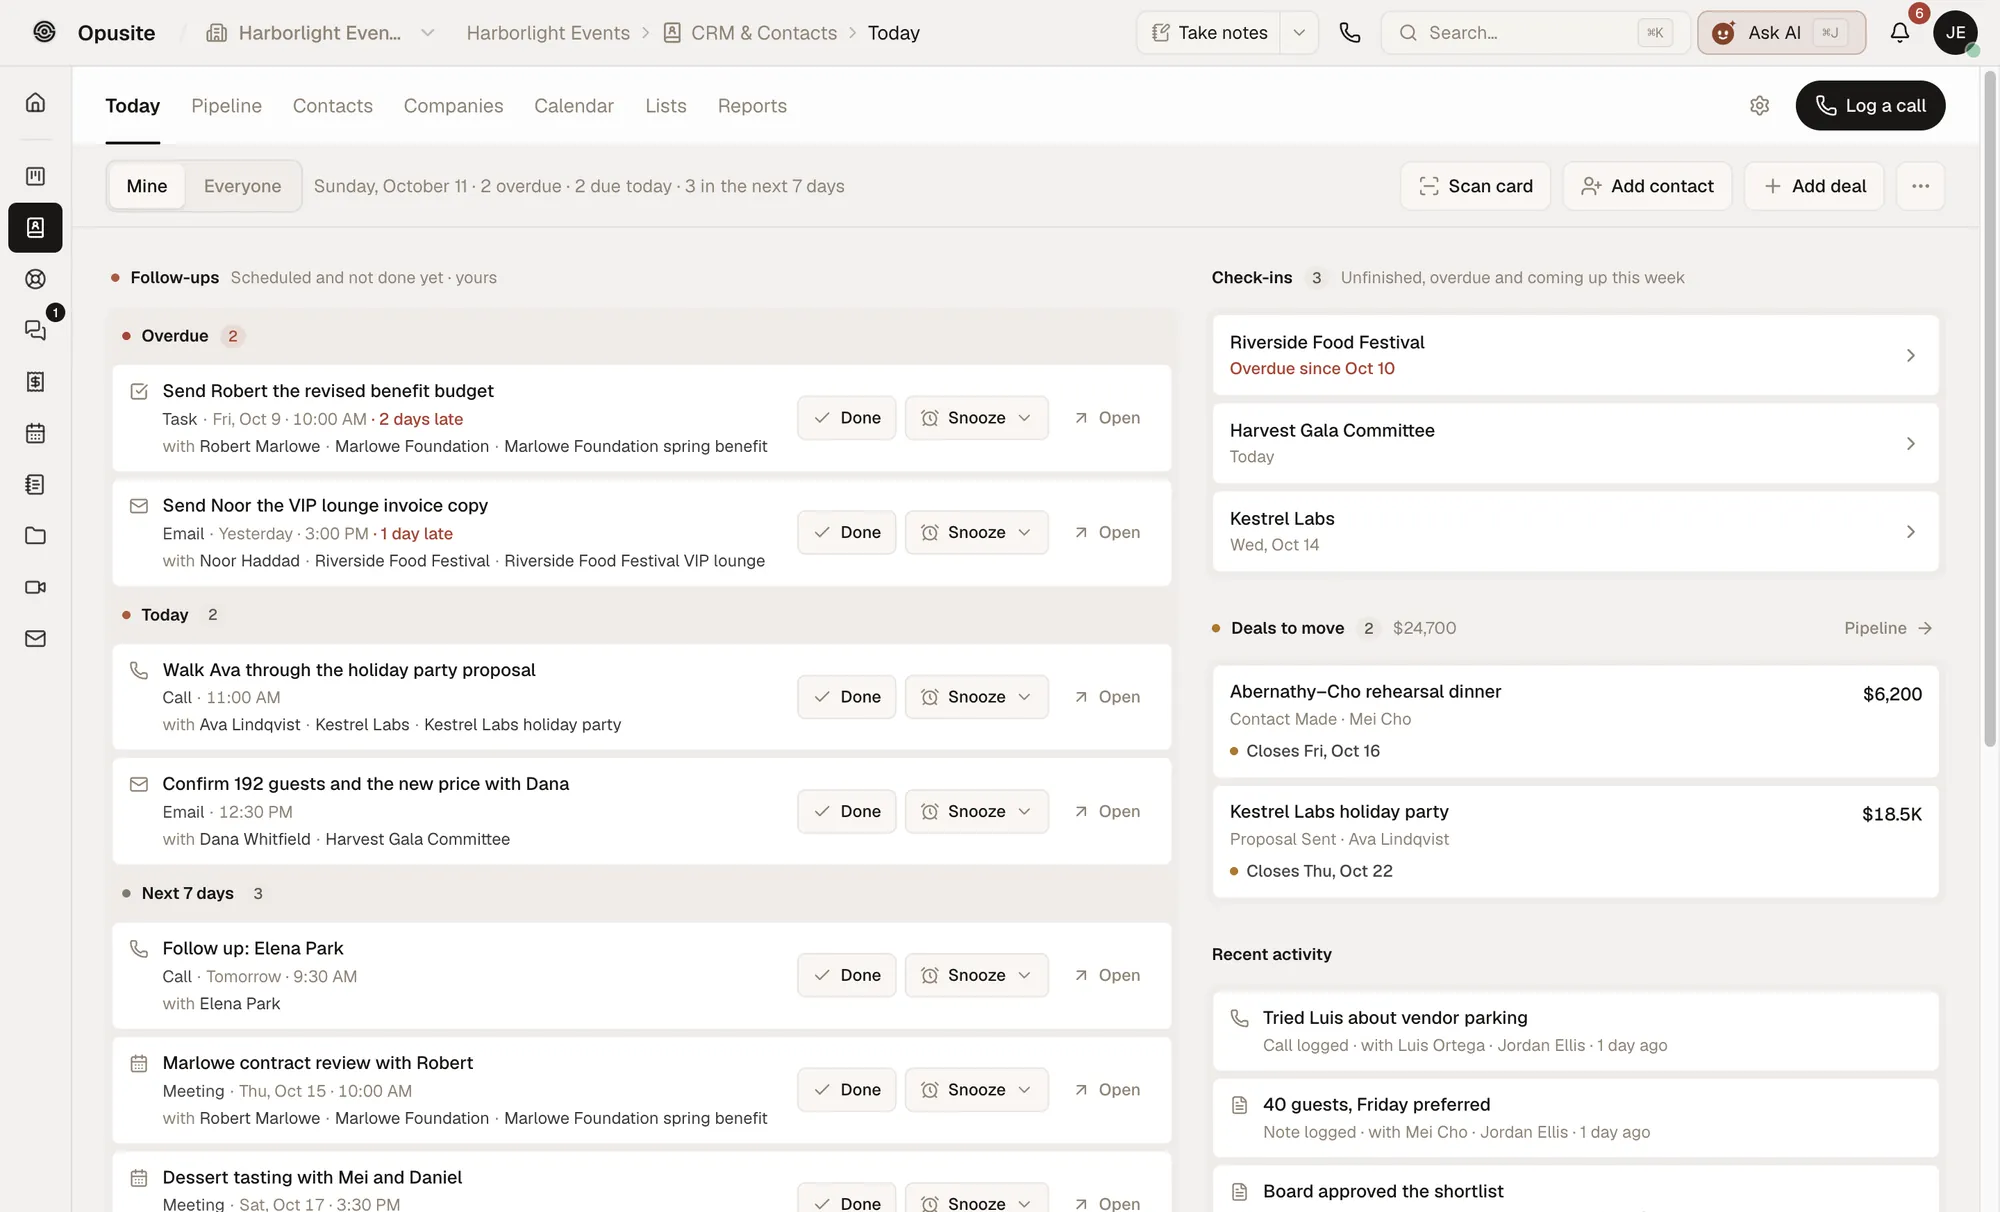Viewport: 2000px width, 1212px height.
Task: Open the calendar sidebar icon
Action: [35, 433]
